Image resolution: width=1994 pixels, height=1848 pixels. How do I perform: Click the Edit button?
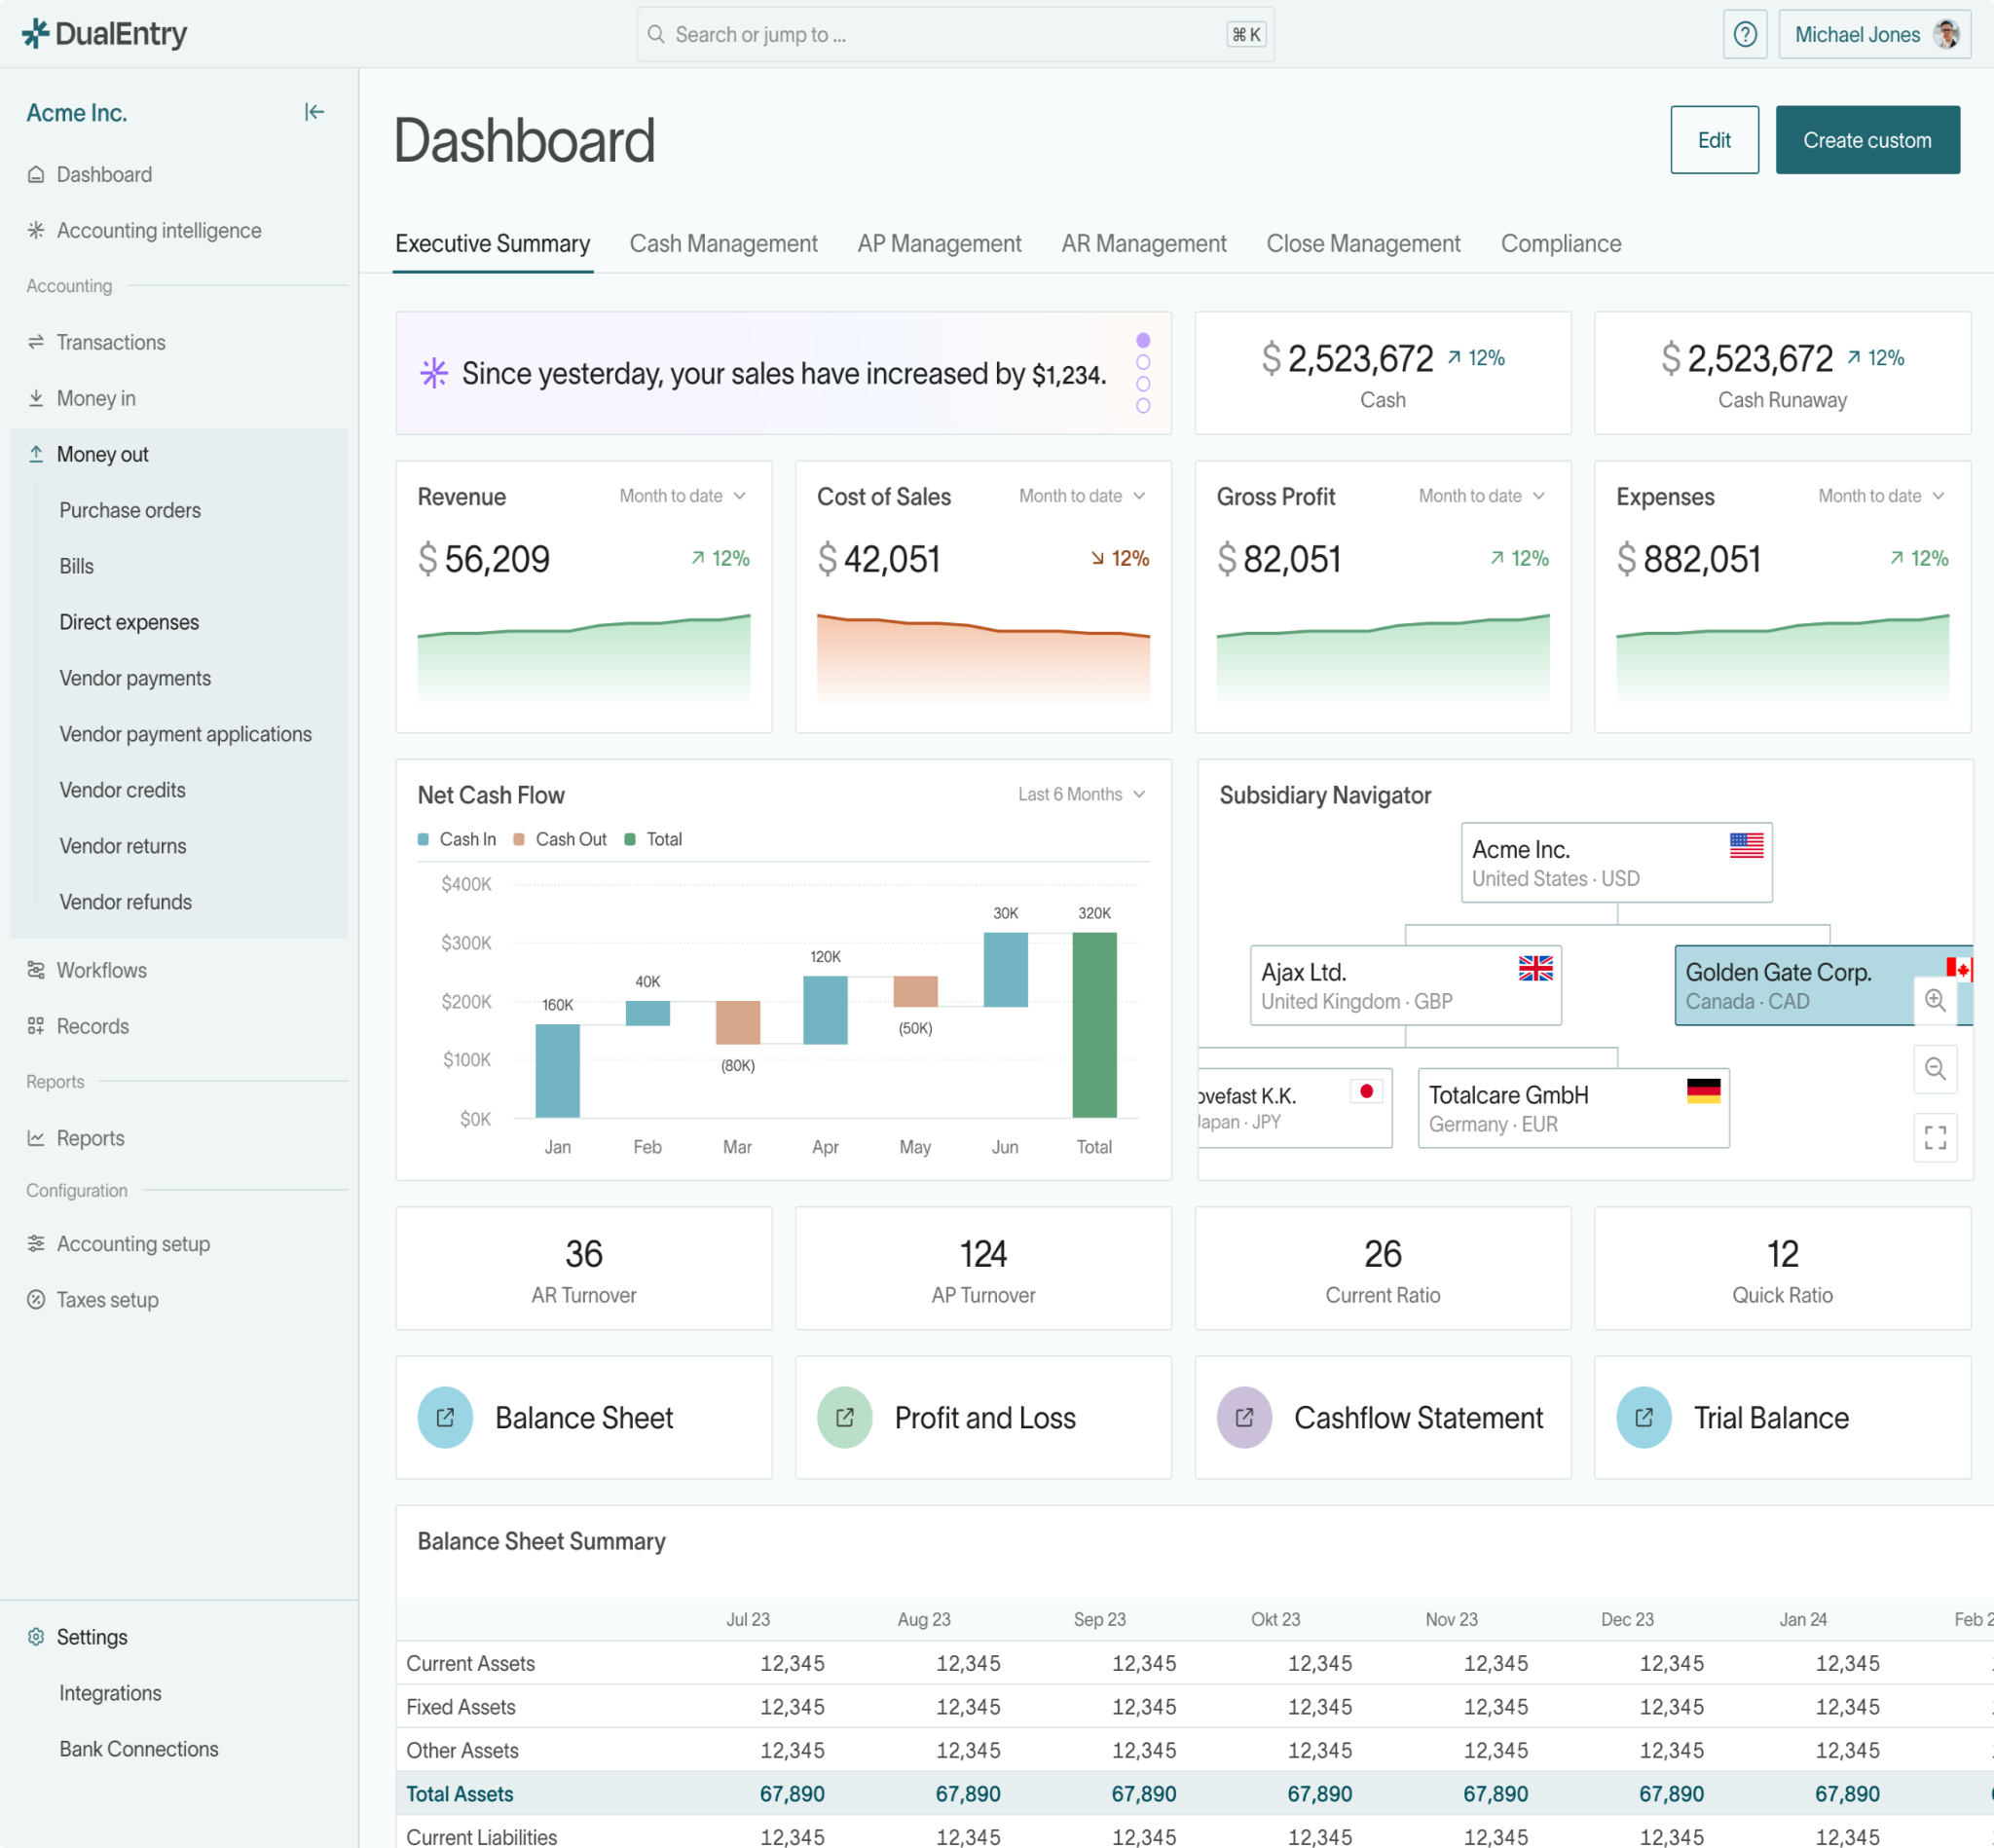click(x=1713, y=140)
